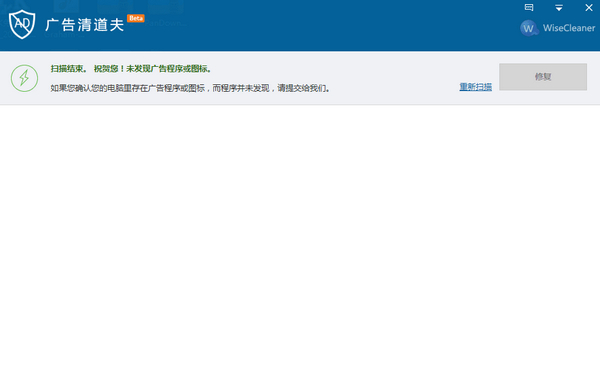Open the feedback message icon in the title bar
The height and width of the screenshot is (366, 600).
529,7
